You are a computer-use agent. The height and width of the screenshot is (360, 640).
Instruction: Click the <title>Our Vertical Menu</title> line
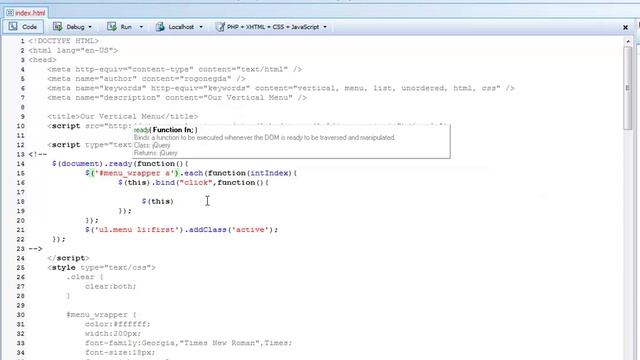[x=122, y=117]
